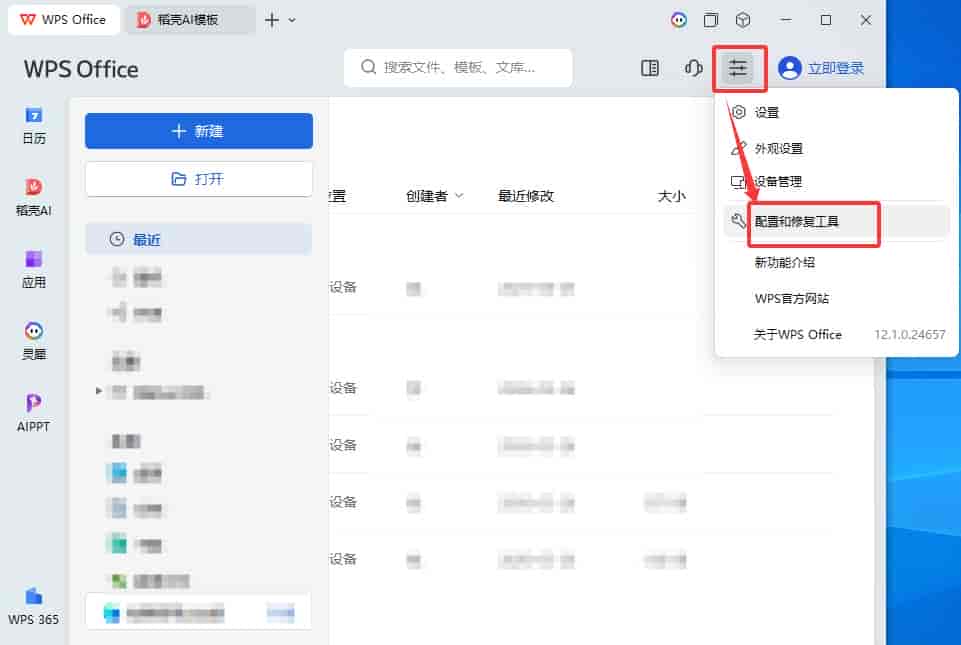Open the 应用 apps sidebar icon
Screen dimensions: 961x645
[x=34, y=269]
